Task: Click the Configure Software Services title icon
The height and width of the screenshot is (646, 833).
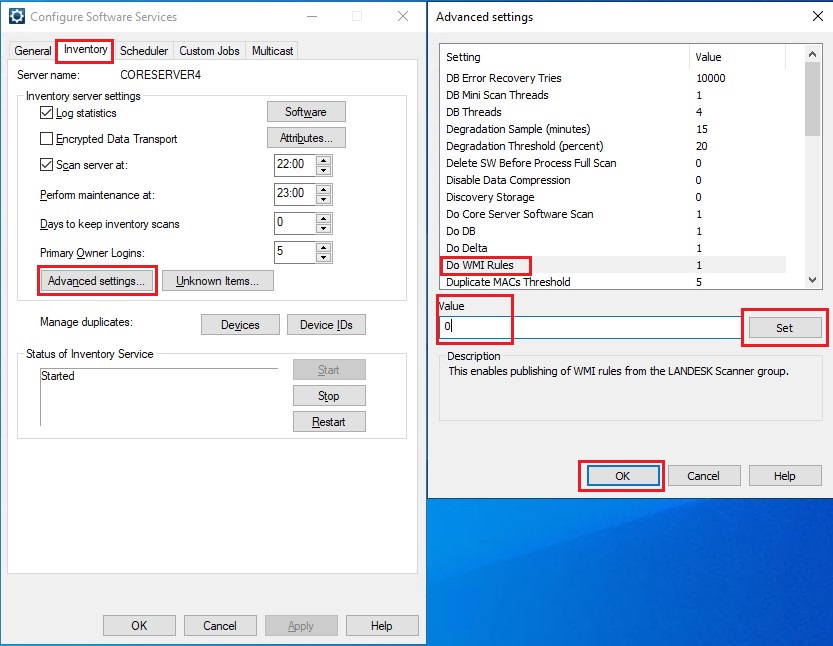Action: pyautogui.click(x=17, y=17)
